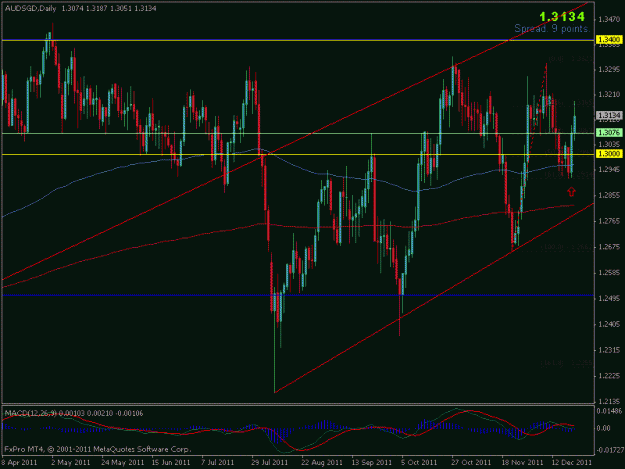This screenshot has height=469, width=625.
Task: Click the 13 Sep 2011 date label
Action: click(371, 463)
